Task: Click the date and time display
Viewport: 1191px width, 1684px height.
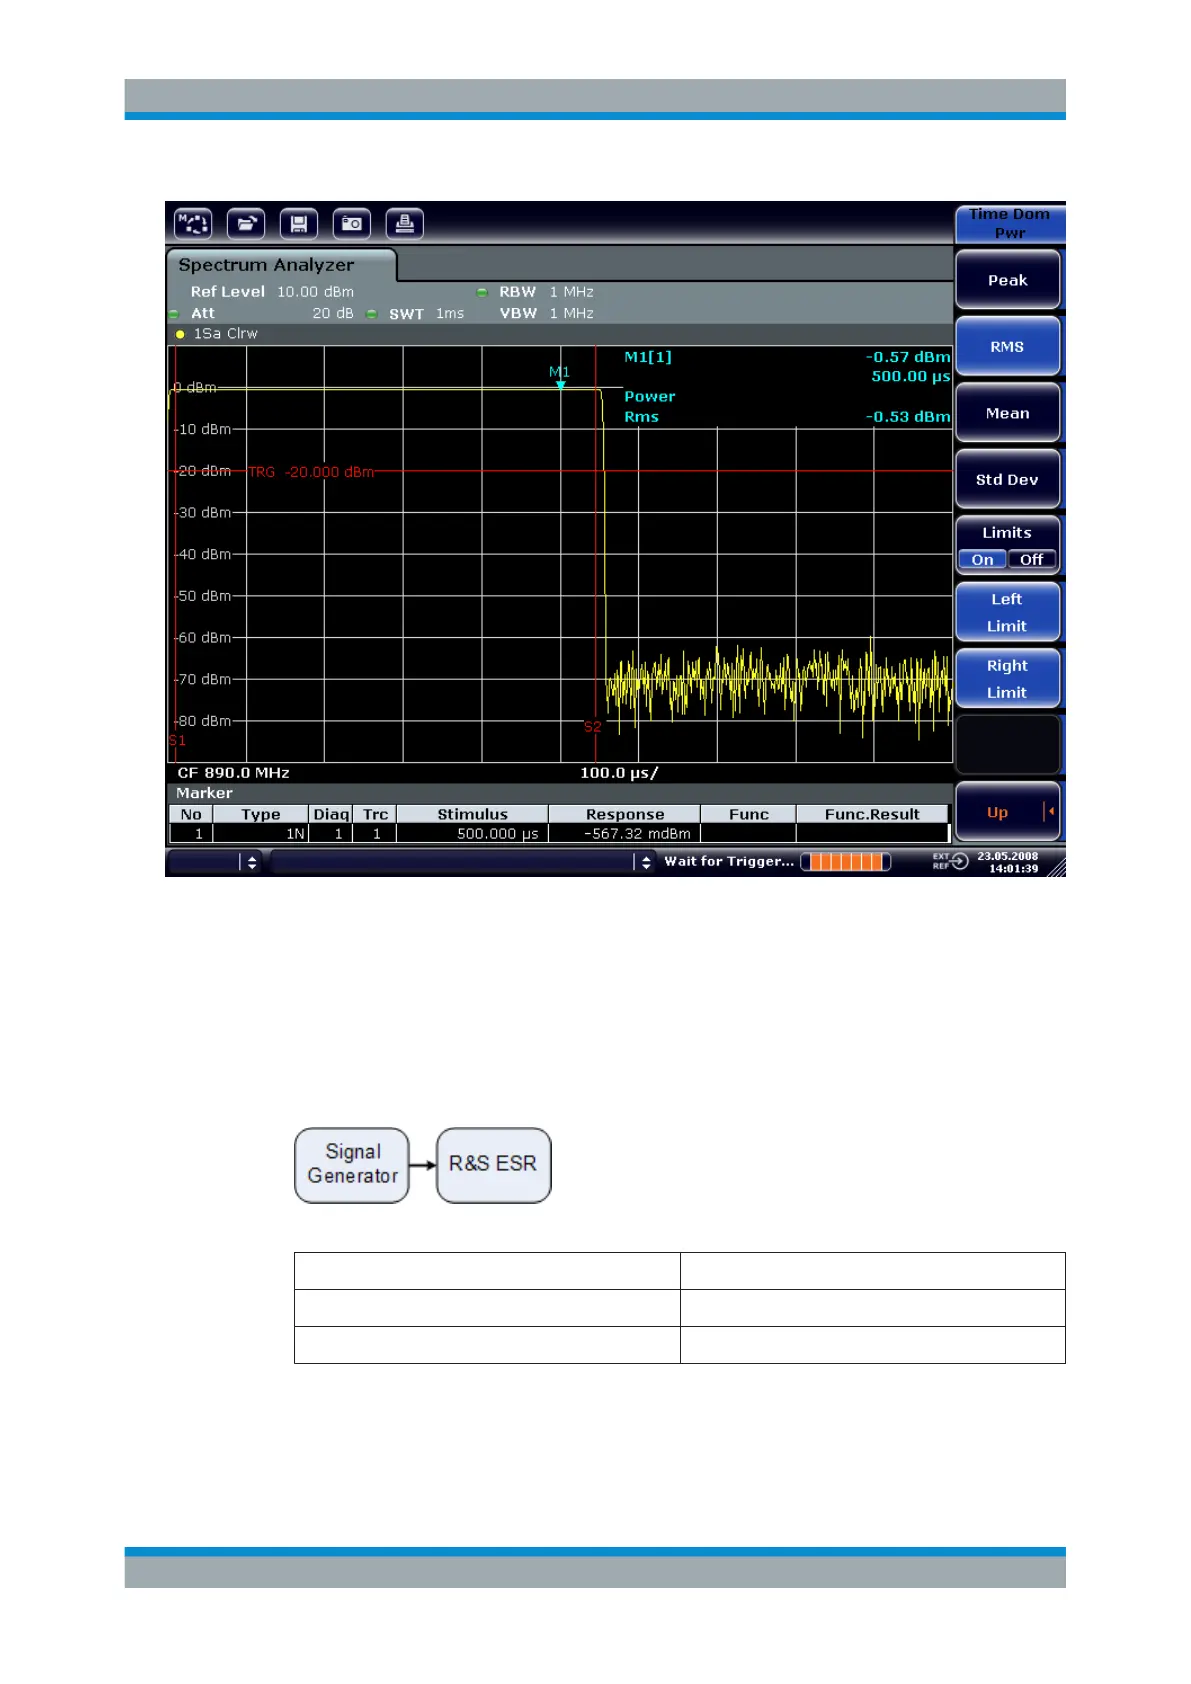Action: tap(1008, 862)
